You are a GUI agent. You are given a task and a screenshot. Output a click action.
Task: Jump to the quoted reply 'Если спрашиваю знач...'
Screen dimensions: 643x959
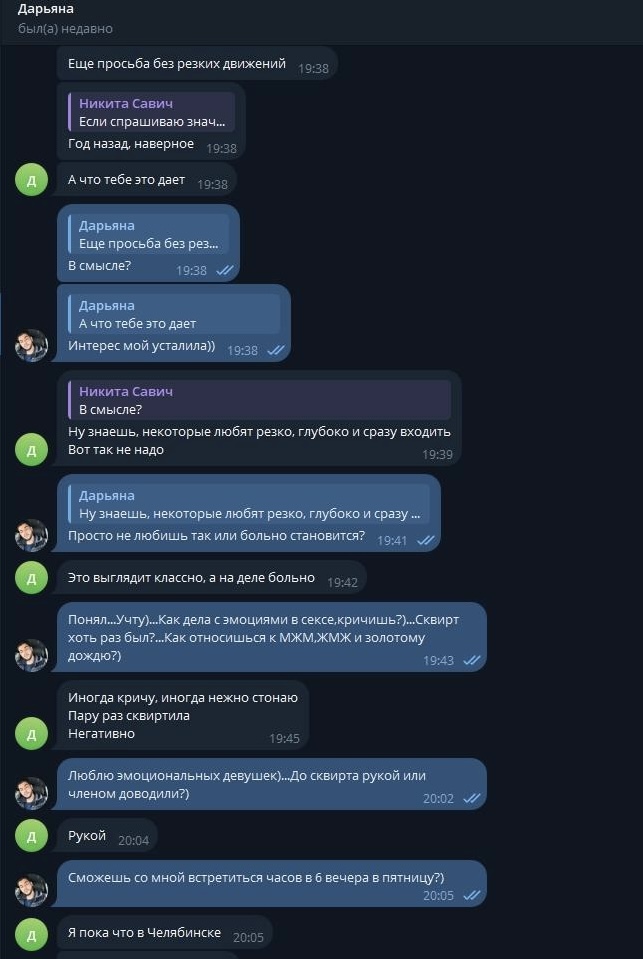[152, 112]
